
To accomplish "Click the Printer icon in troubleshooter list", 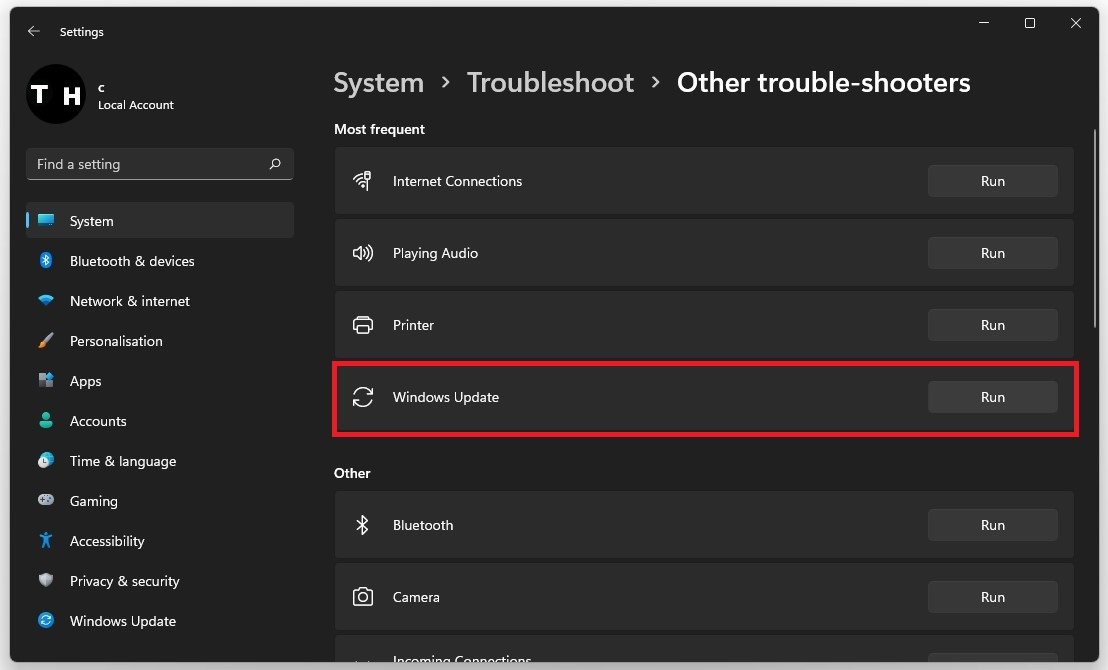I will (363, 325).
